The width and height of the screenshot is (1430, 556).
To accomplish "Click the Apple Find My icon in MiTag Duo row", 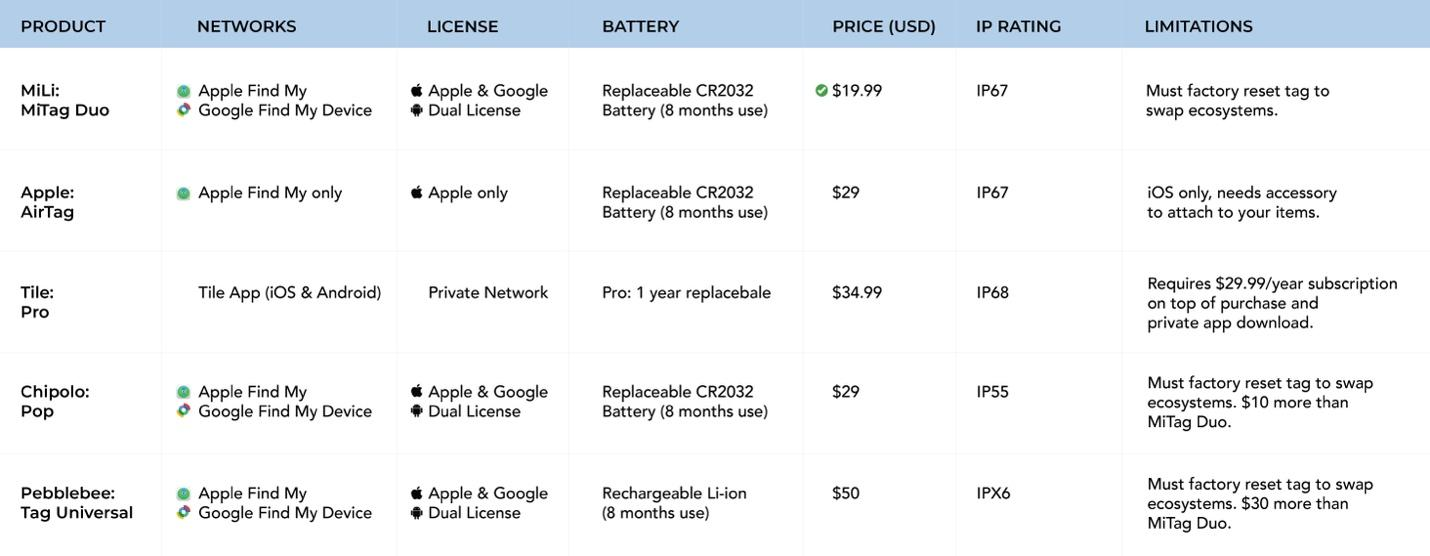I will pos(184,91).
